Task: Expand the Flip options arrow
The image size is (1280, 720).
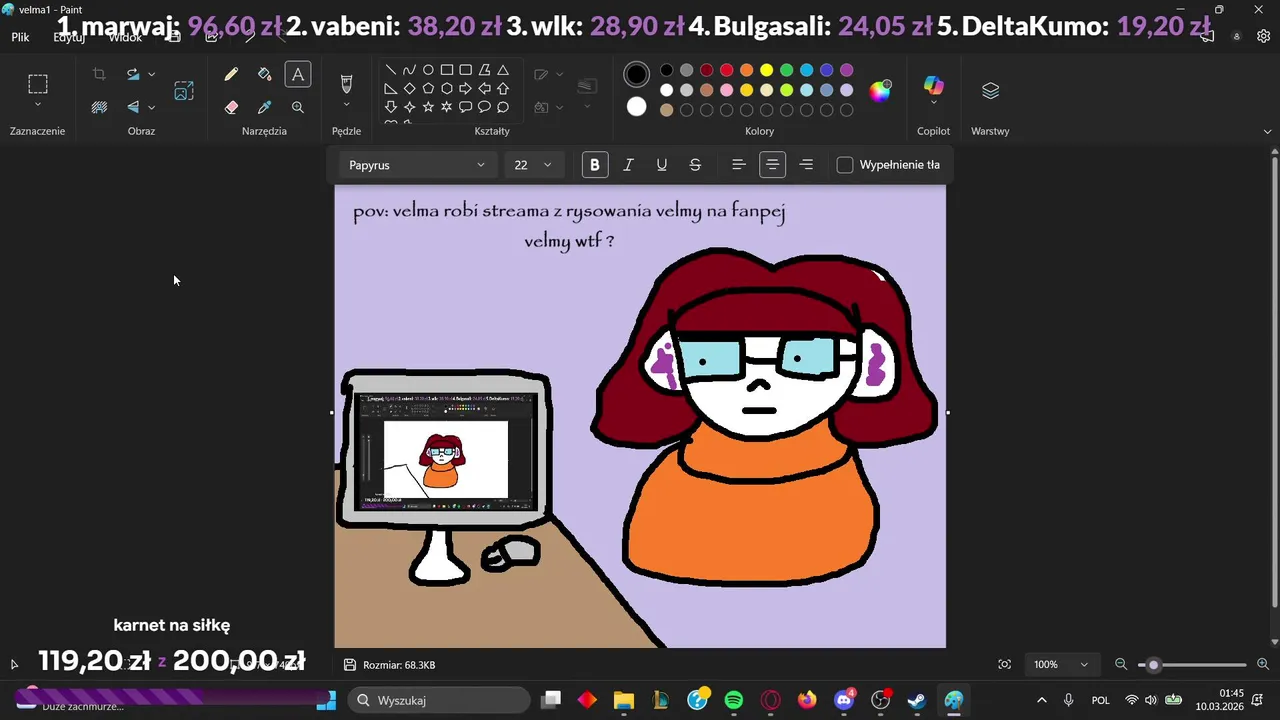Action: click(152, 107)
